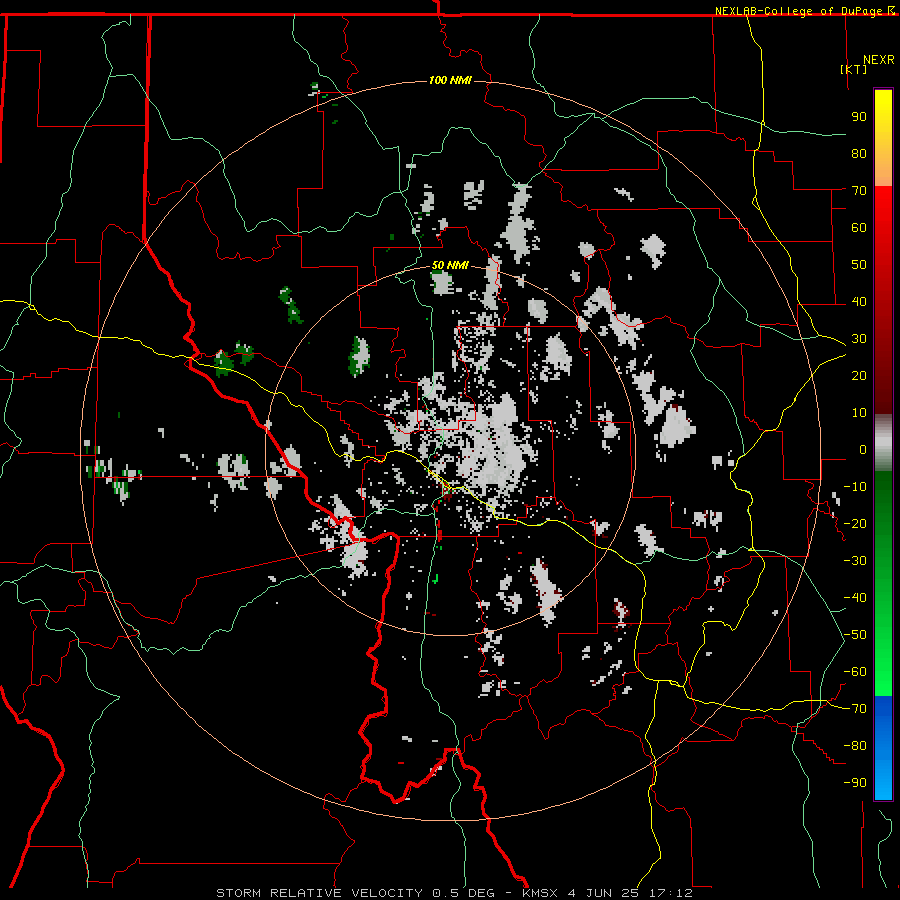Click the -90 value on velocity scale
Image resolution: width=900 pixels, height=900 pixels.
pyautogui.click(x=855, y=783)
